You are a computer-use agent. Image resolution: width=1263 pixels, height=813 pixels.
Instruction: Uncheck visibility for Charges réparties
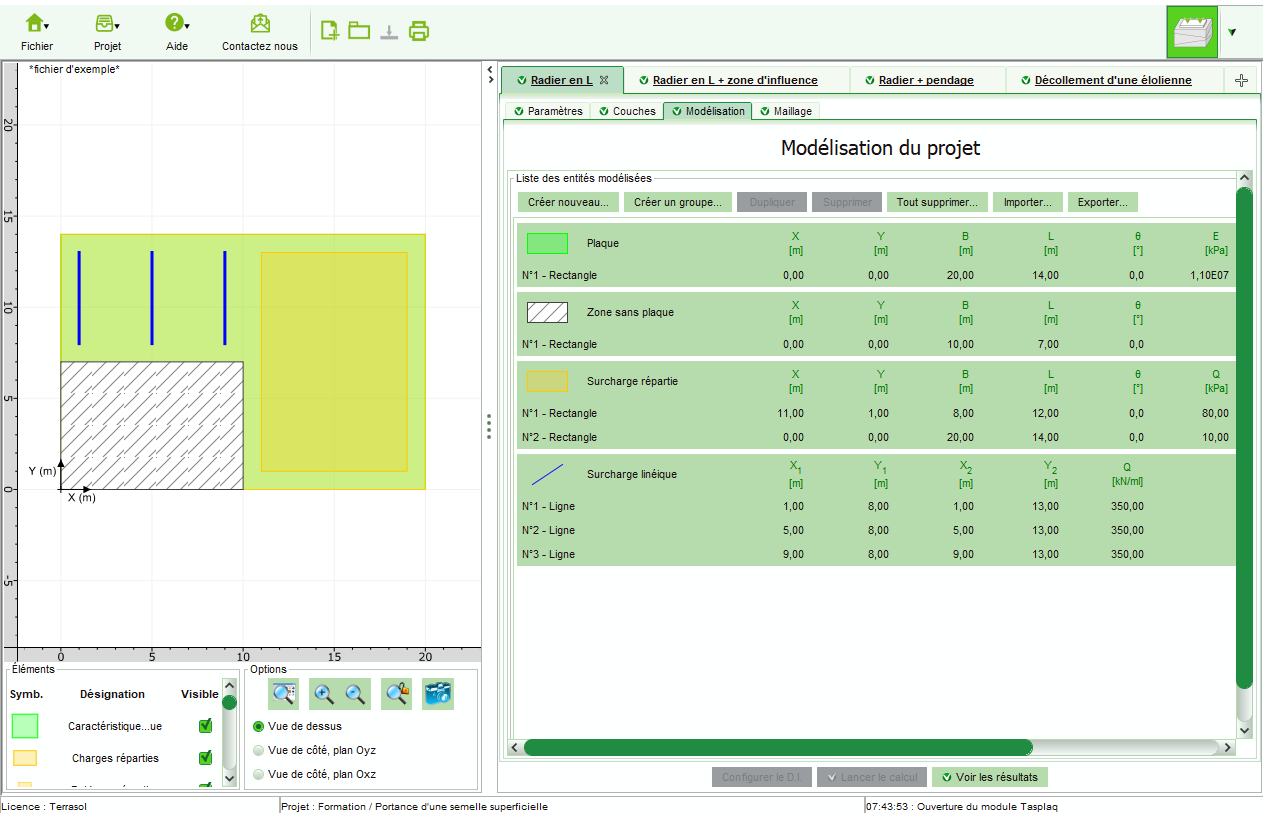click(206, 758)
